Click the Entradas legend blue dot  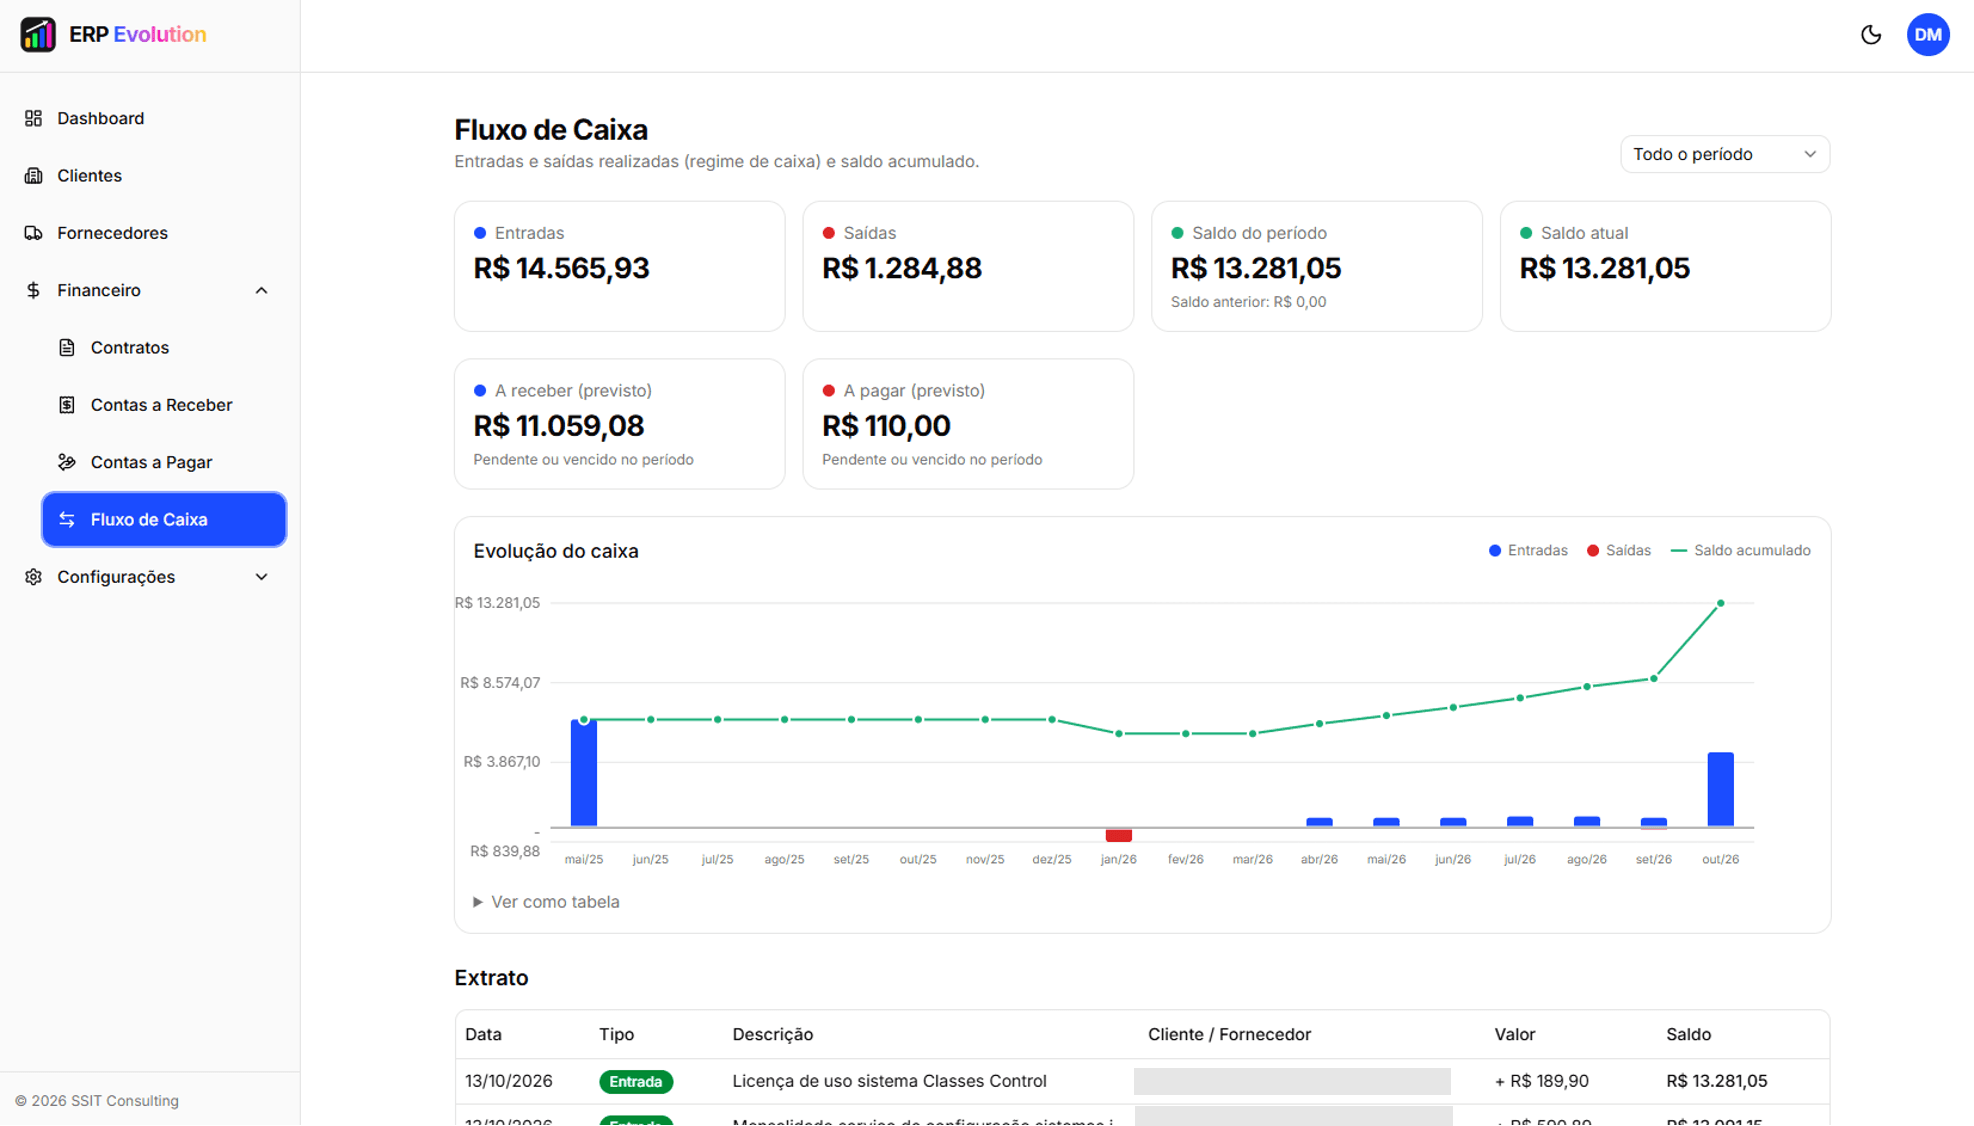click(x=1495, y=551)
